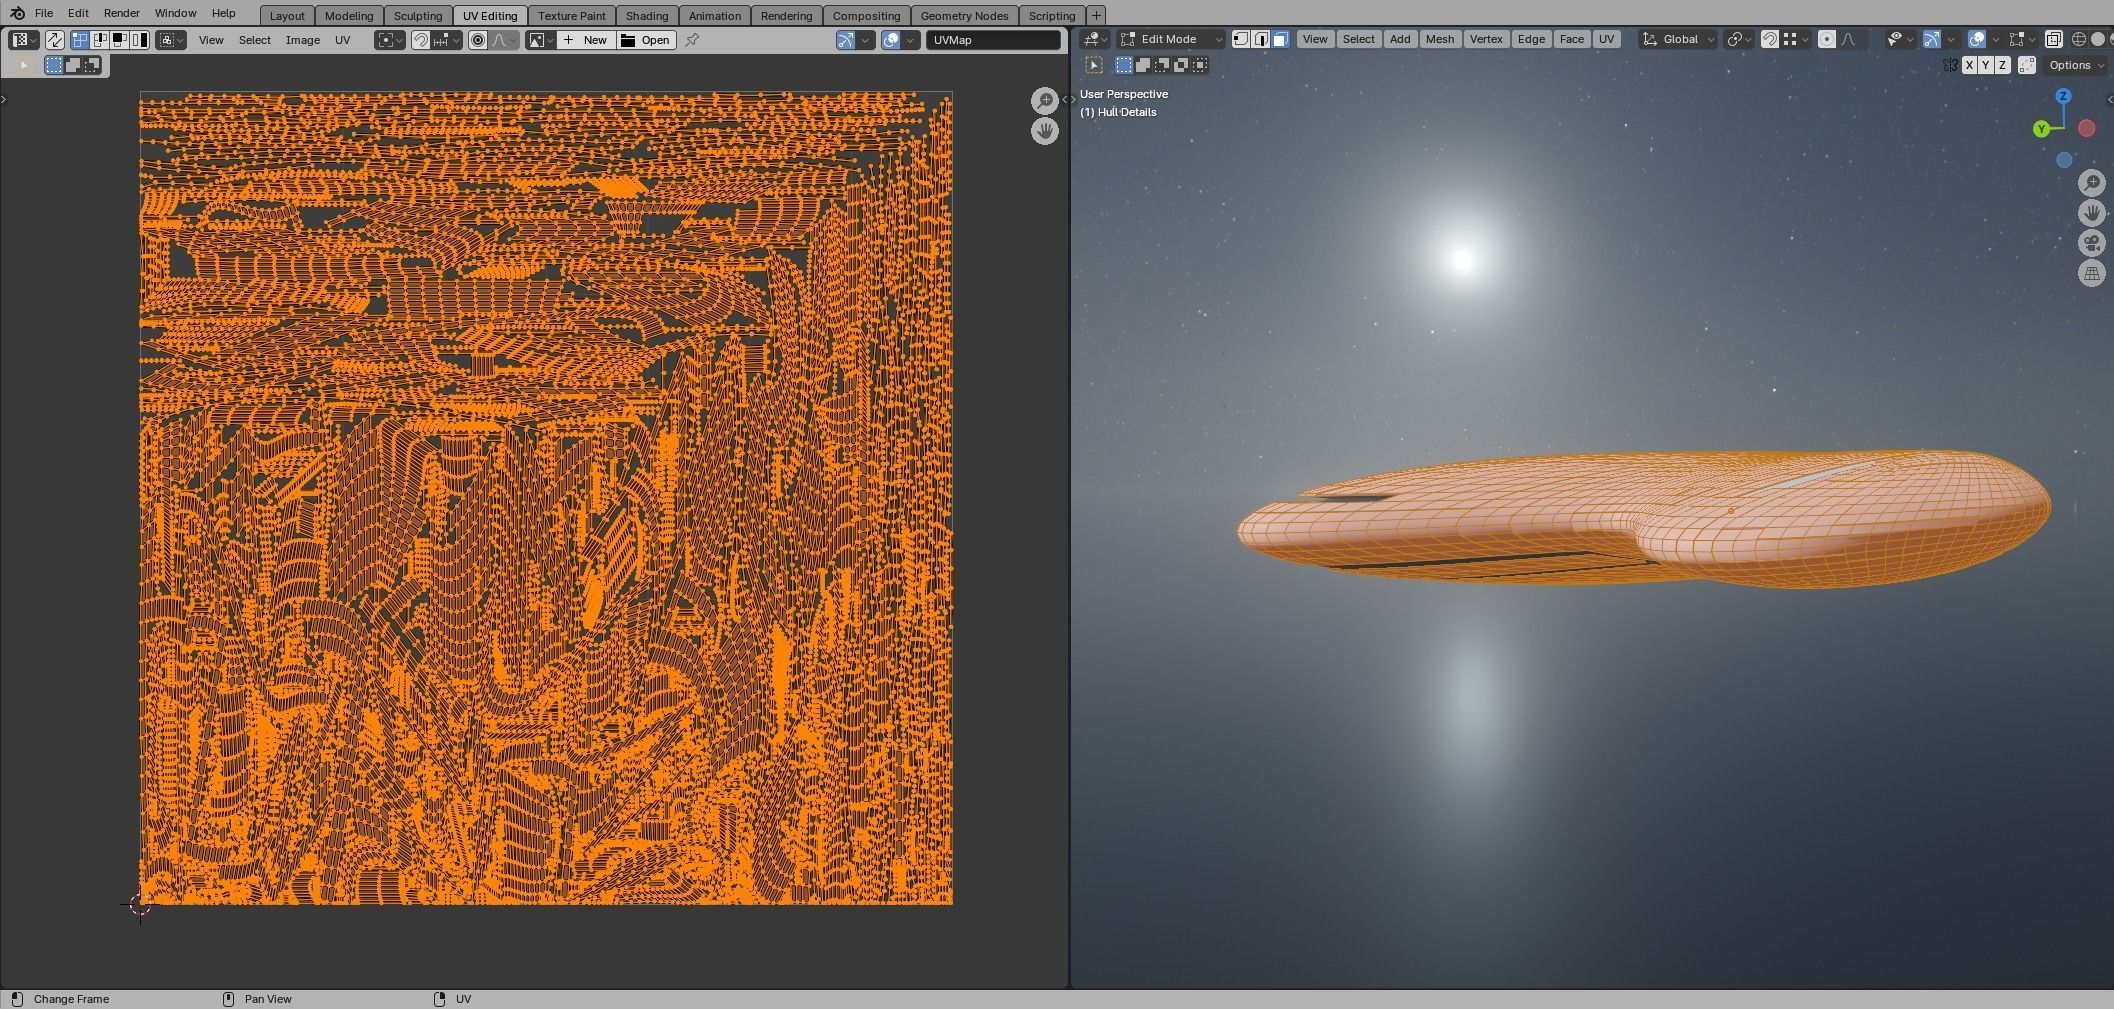Toggle proportional editing in UV editor
This screenshot has width=2114, height=1009.
[x=478, y=40]
